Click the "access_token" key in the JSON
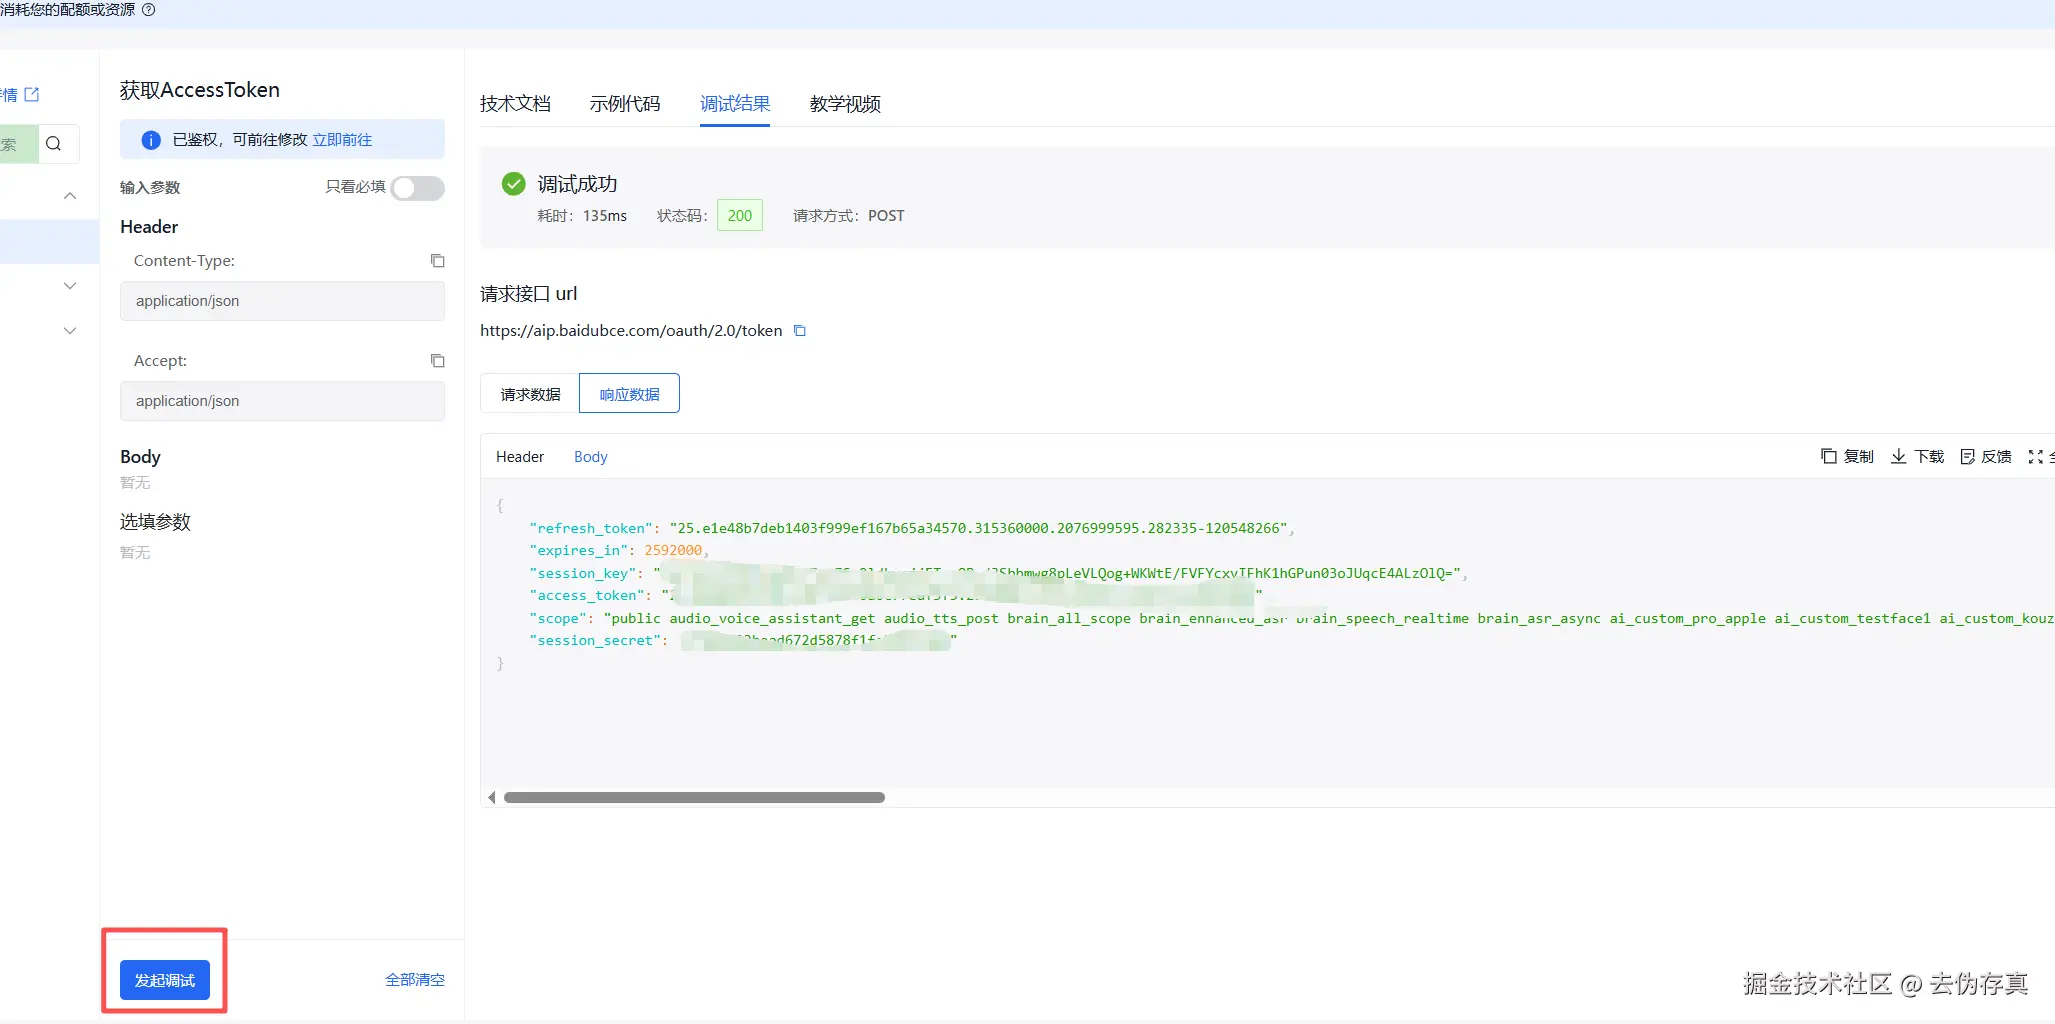 [x=587, y=596]
